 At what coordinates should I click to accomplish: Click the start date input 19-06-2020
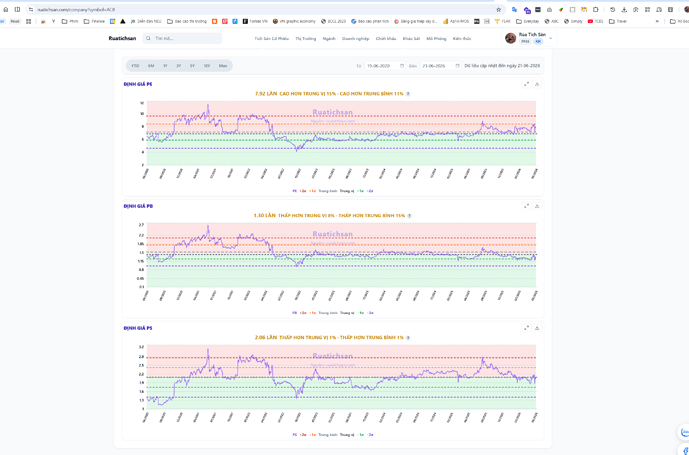click(384, 66)
